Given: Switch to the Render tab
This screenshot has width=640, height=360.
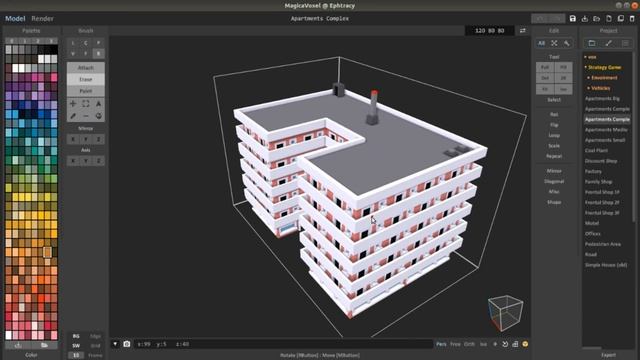Looking at the screenshot, I should click(42, 18).
